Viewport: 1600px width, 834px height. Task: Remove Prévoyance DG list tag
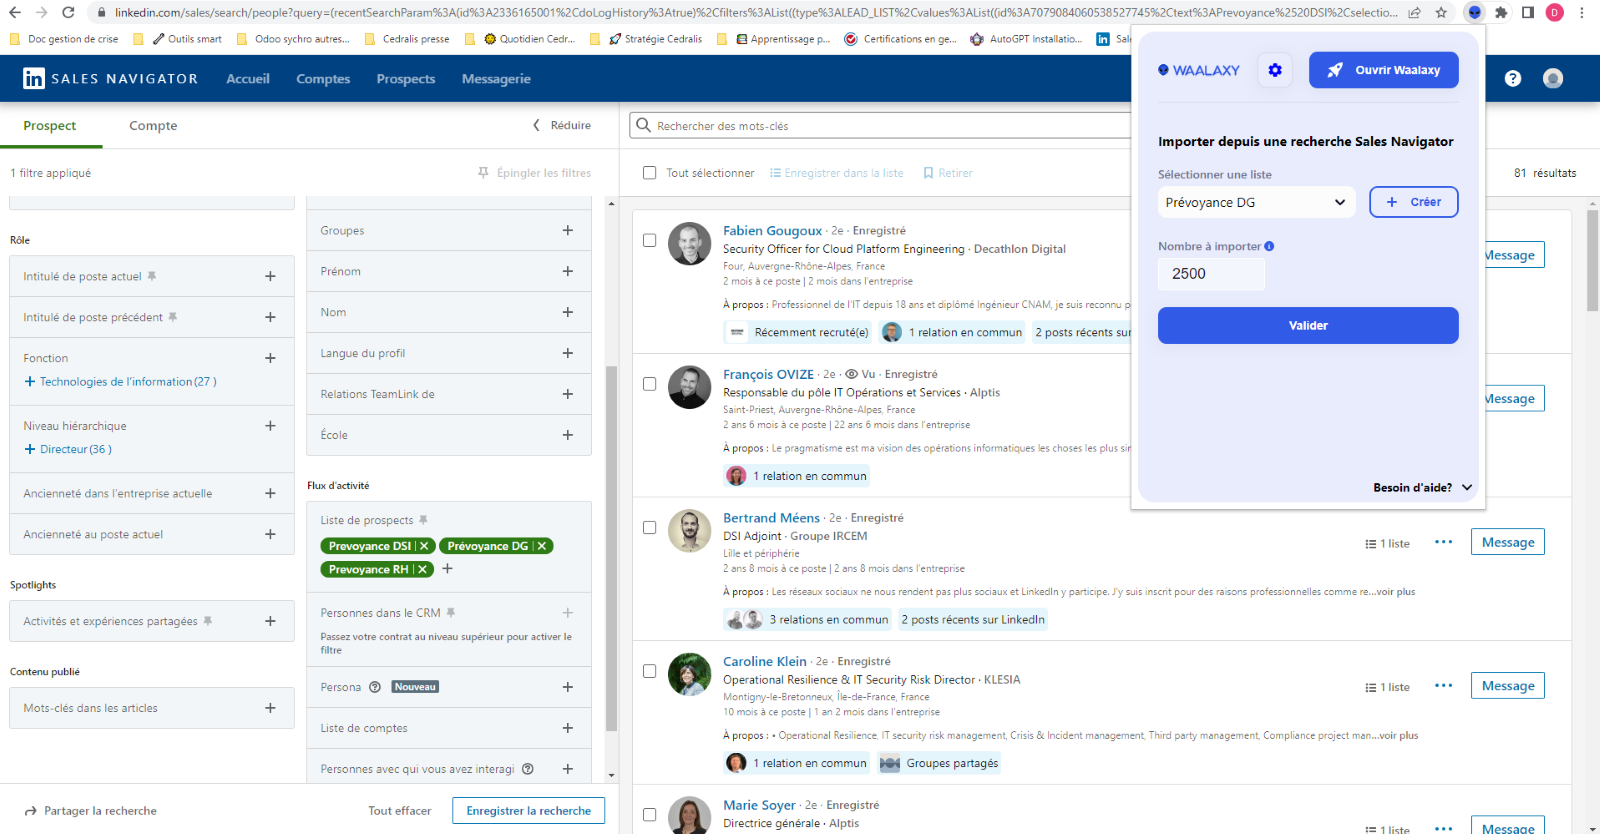click(541, 546)
